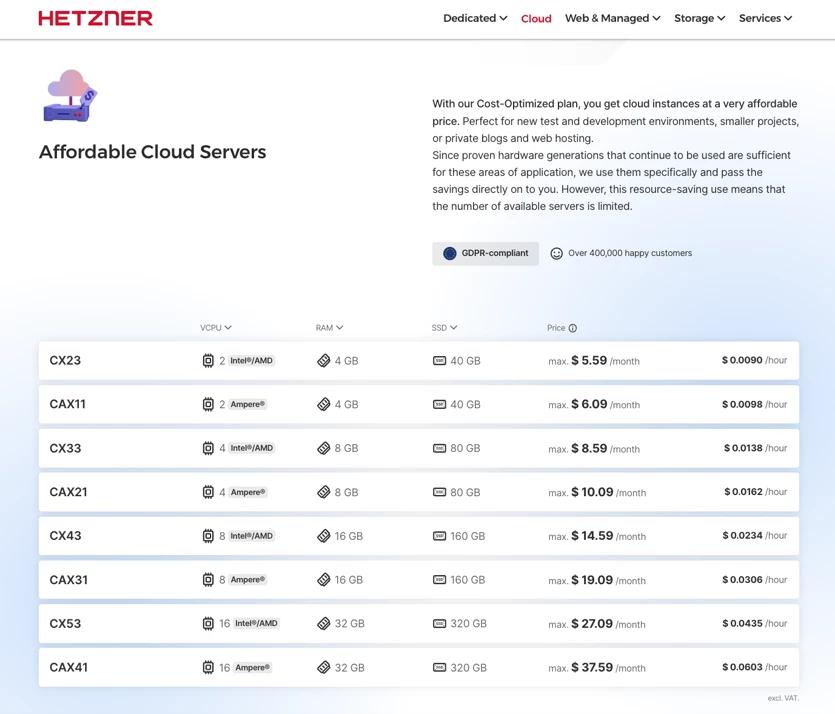Expand the Dedicated navigation menu
This screenshot has height=714, width=835.
475,18
